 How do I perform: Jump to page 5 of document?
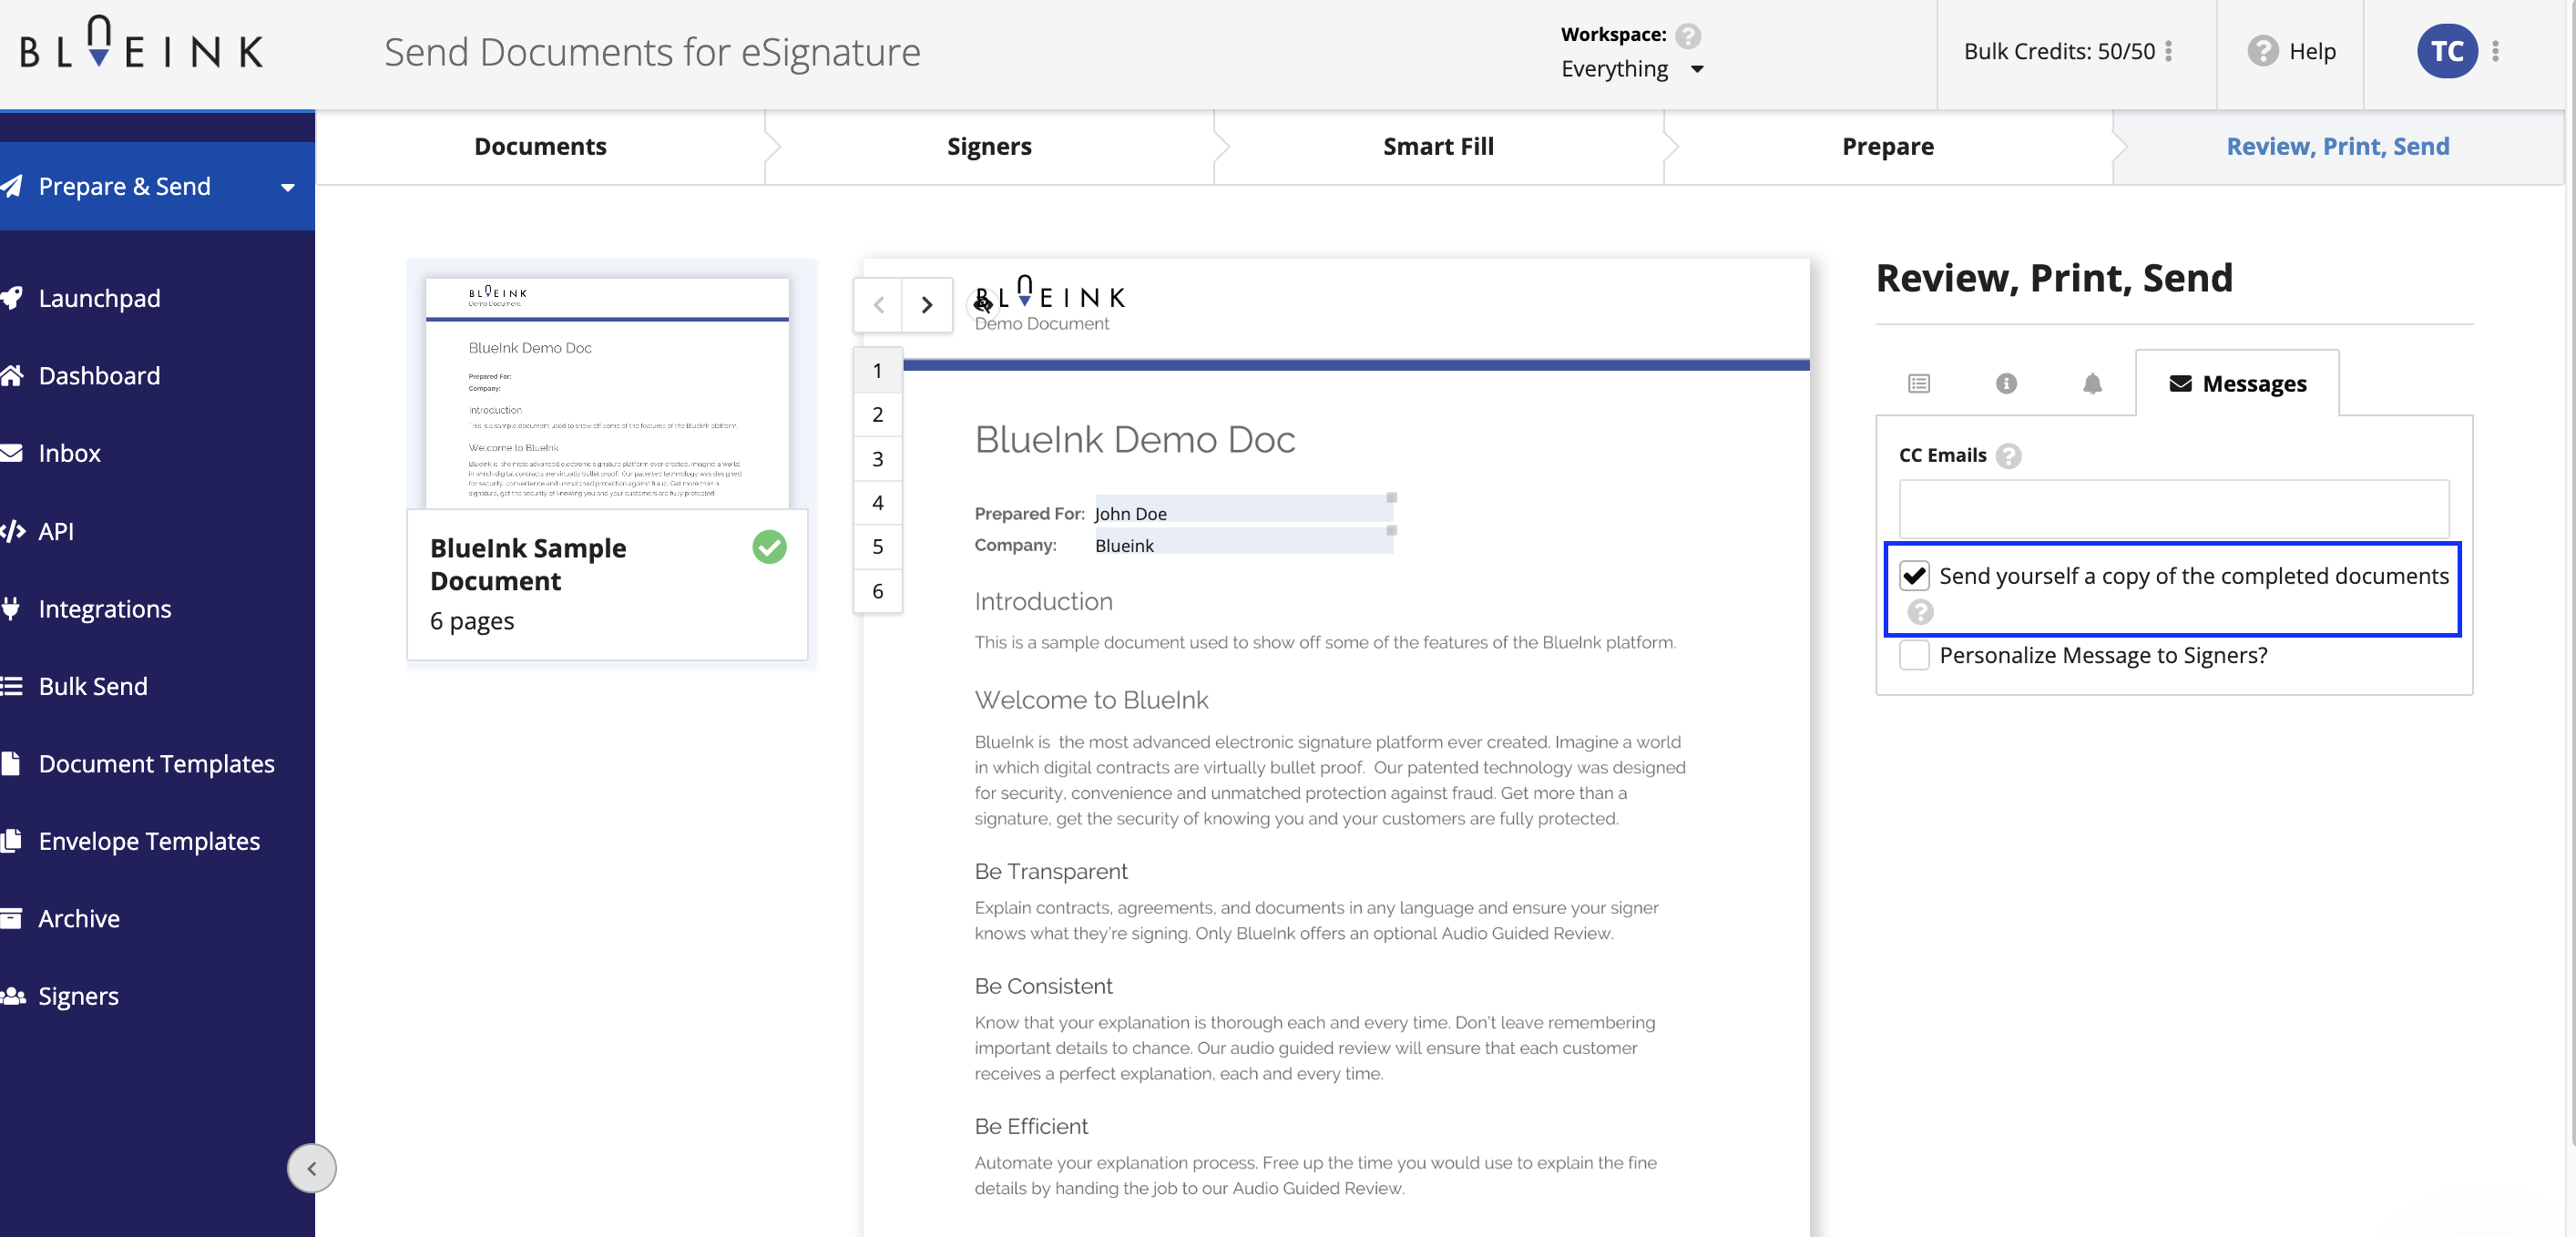pos(877,546)
